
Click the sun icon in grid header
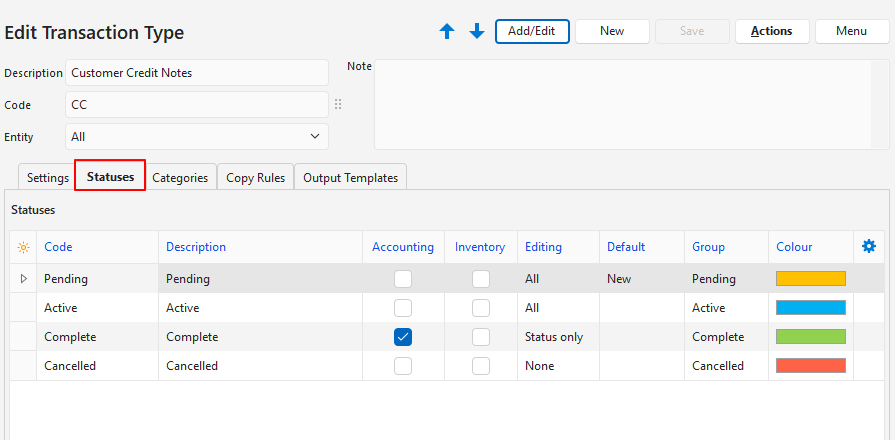coord(23,247)
